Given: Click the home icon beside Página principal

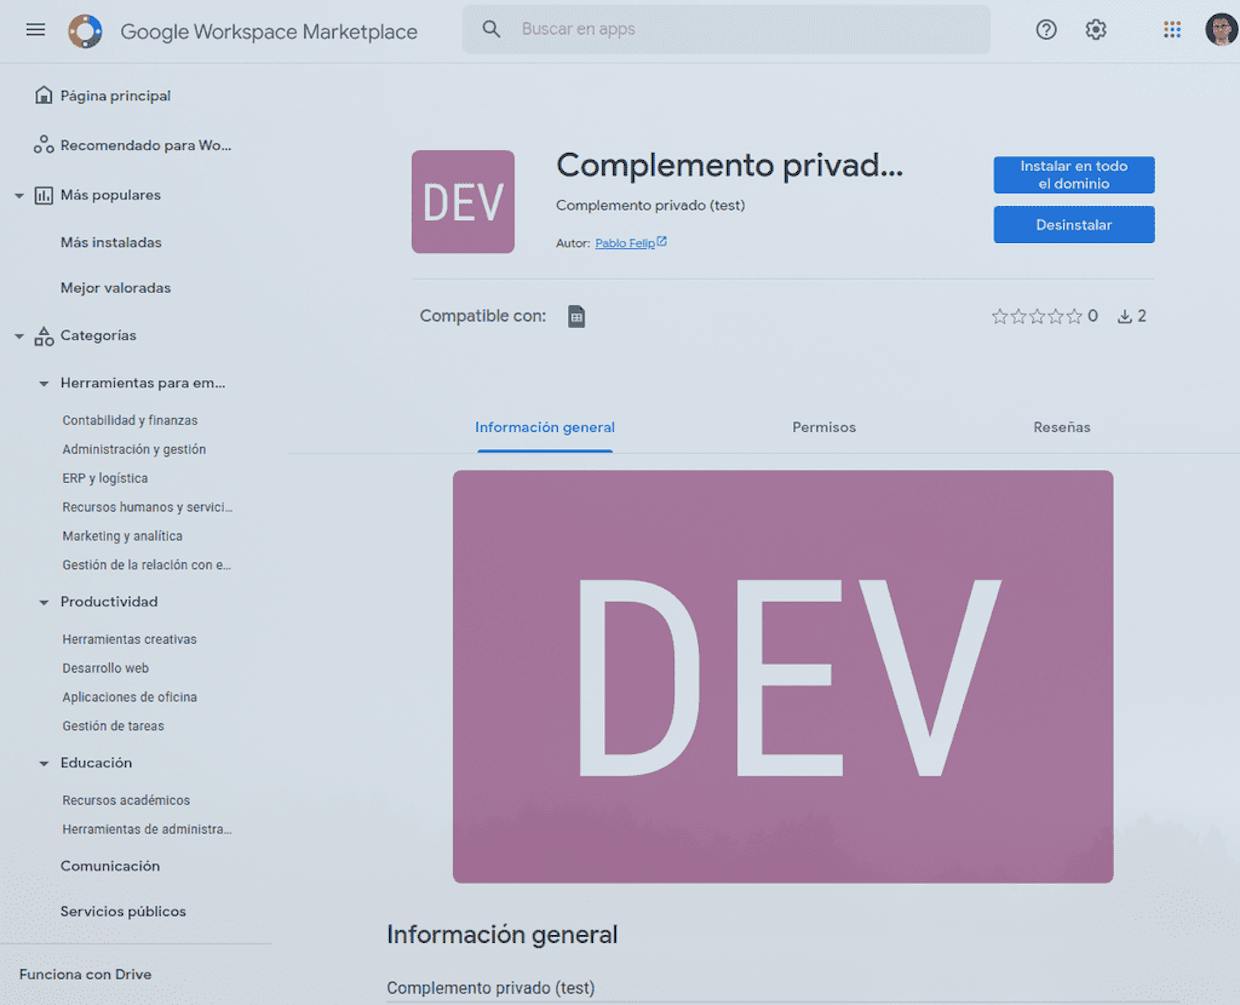Looking at the screenshot, I should [43, 95].
